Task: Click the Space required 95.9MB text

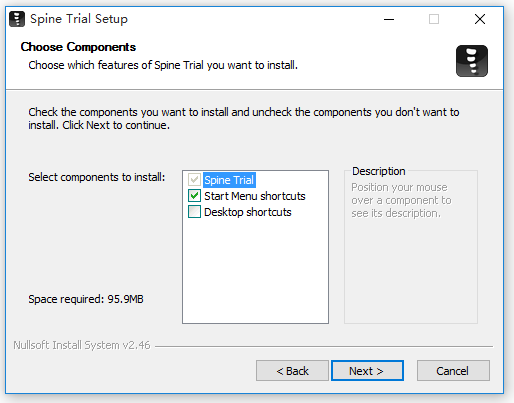Action: point(86,299)
